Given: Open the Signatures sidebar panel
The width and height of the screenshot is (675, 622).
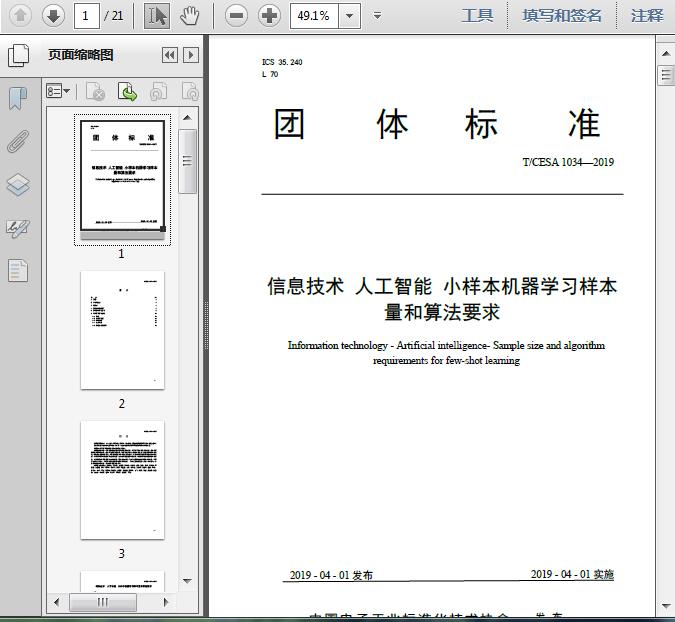Looking at the screenshot, I should coord(18,229).
